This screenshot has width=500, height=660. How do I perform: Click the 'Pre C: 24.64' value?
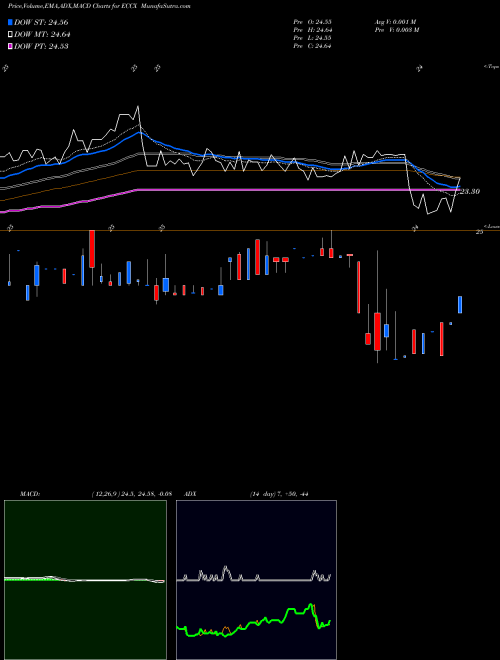click(x=312, y=46)
